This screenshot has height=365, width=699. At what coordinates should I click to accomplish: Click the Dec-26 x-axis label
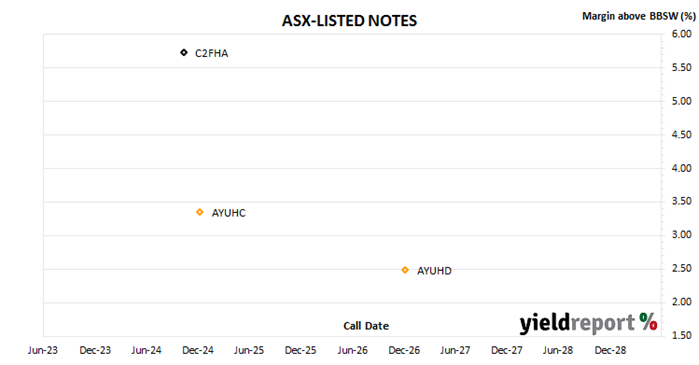[404, 350]
